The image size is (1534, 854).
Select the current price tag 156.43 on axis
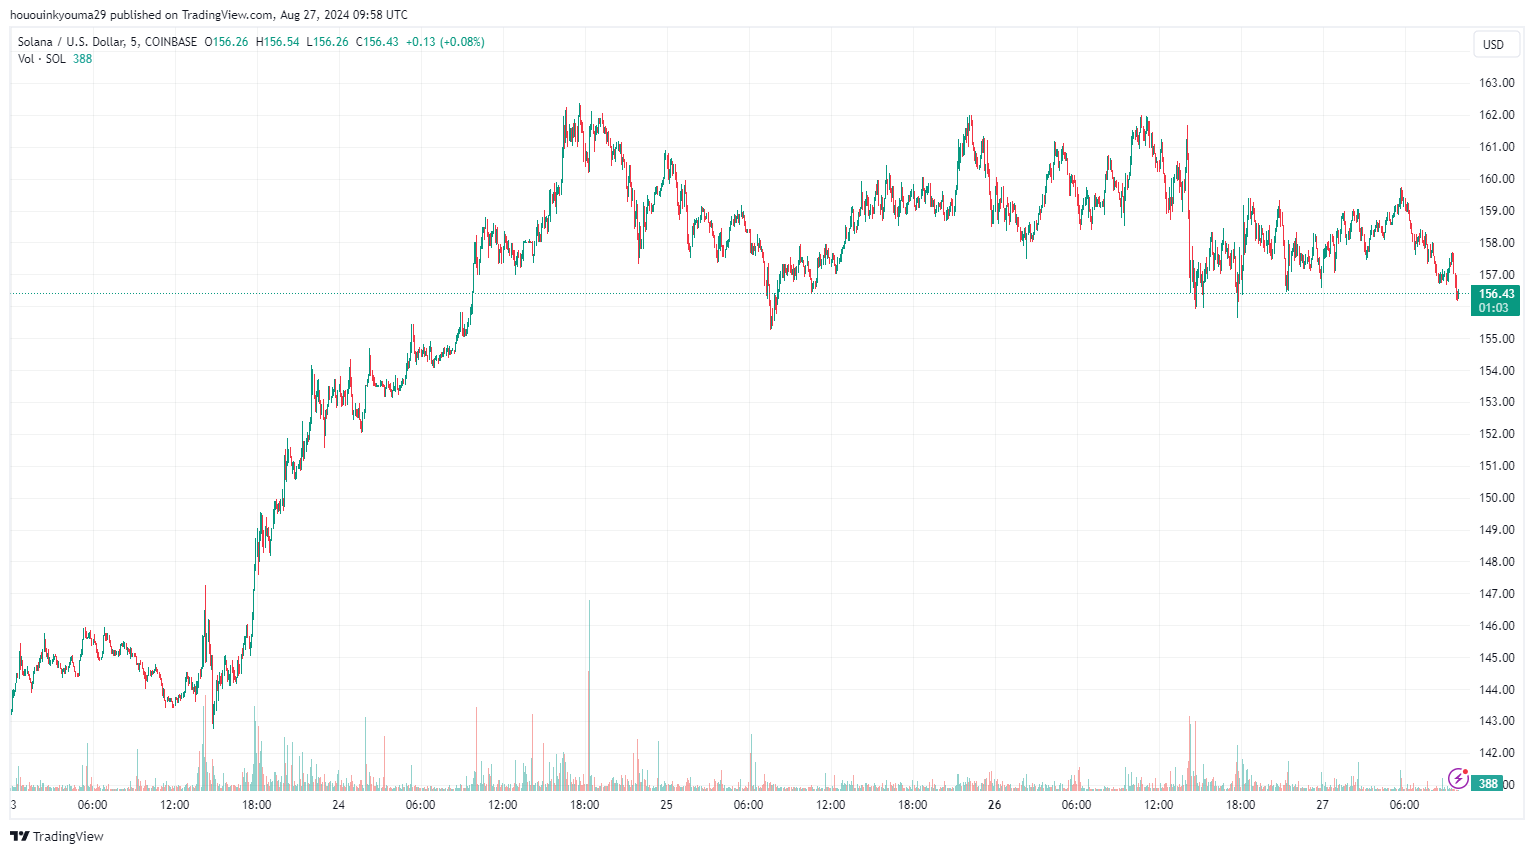click(1496, 294)
